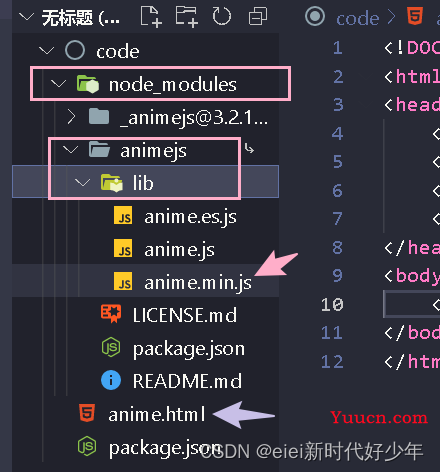The image size is (440, 472).
Task: Click line number 7 in editor gutter
Action: point(338,219)
